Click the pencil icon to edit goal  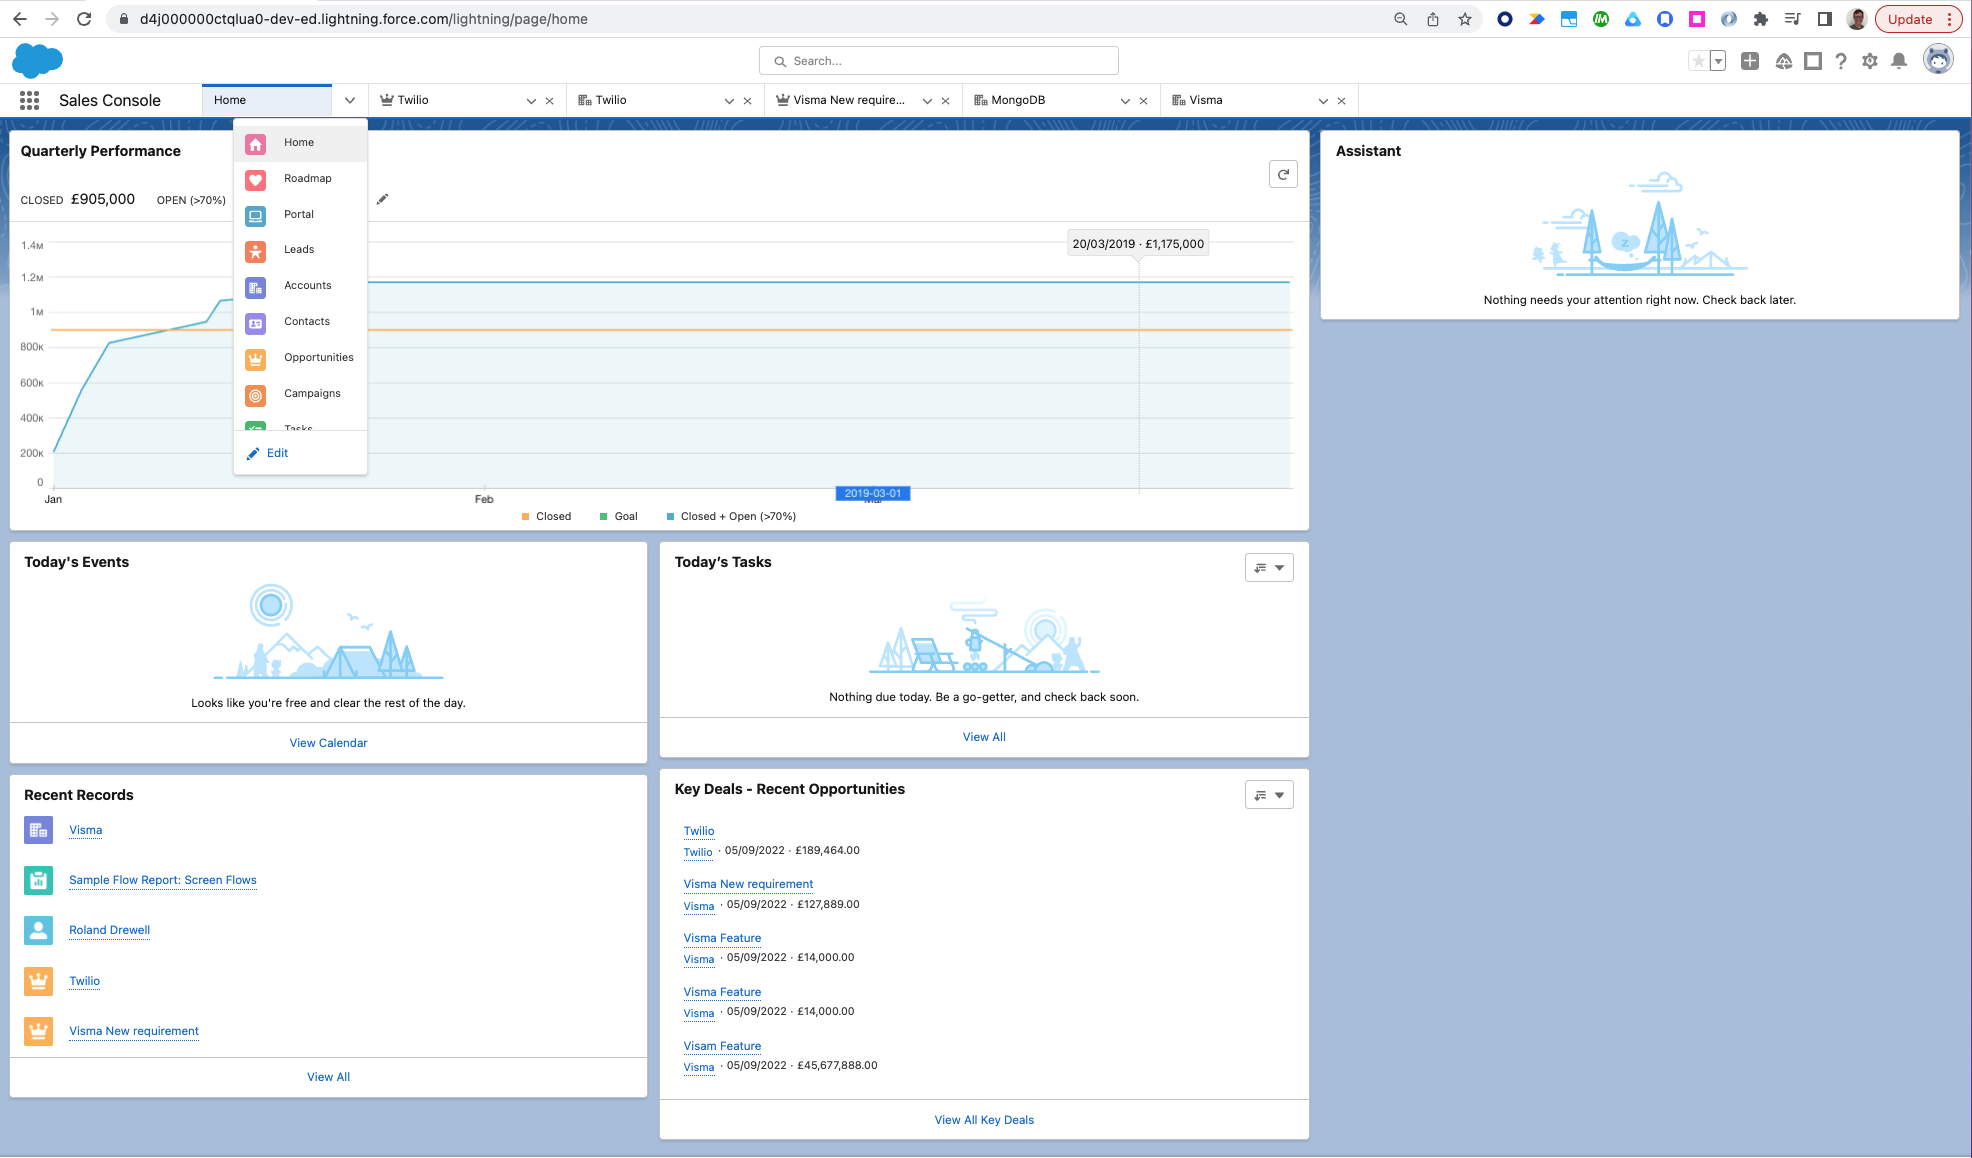click(382, 199)
